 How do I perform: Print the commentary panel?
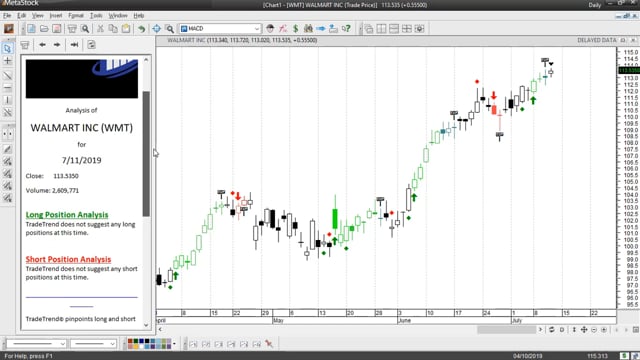click(x=24, y=44)
